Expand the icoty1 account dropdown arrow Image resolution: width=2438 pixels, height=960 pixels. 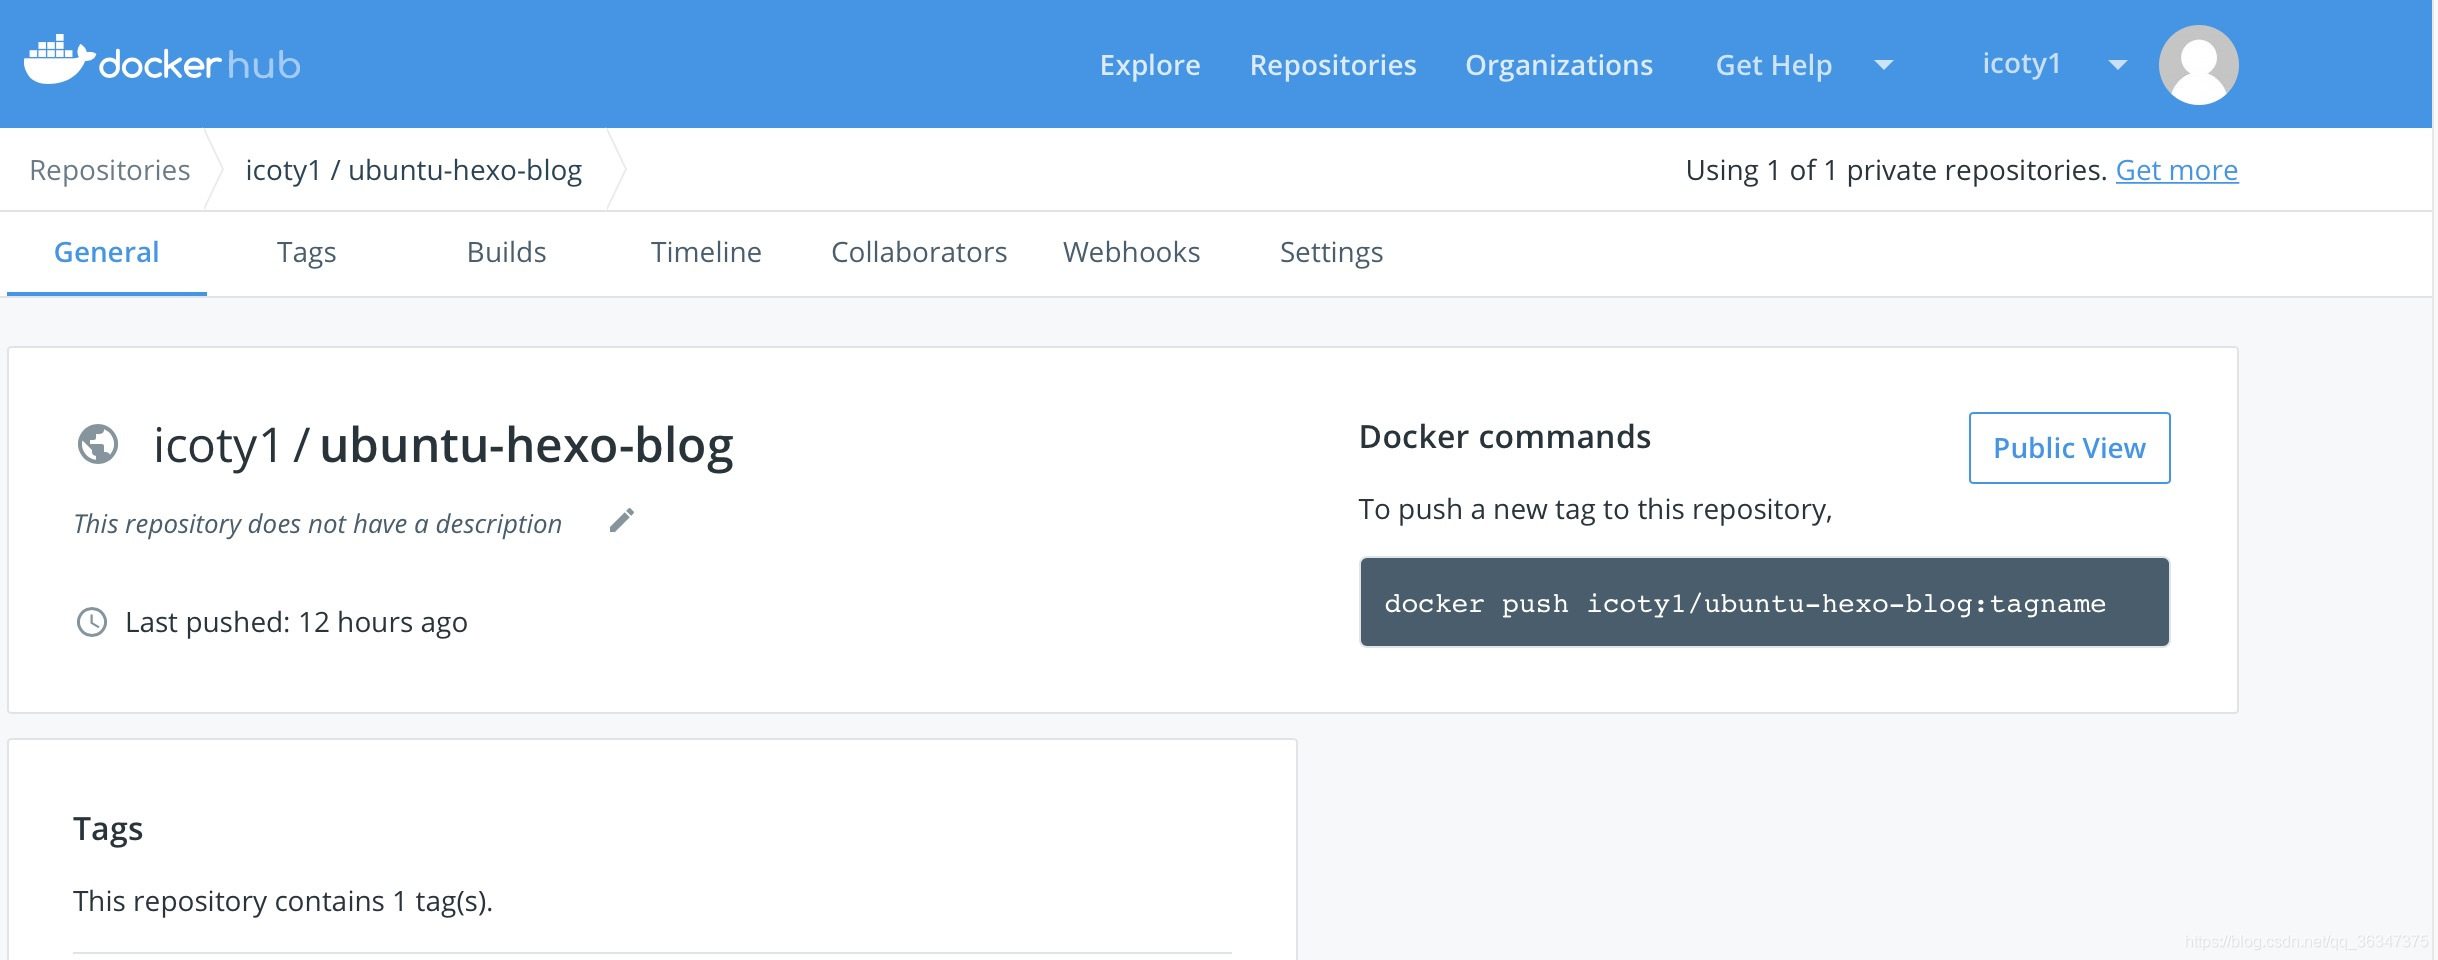click(x=2117, y=65)
